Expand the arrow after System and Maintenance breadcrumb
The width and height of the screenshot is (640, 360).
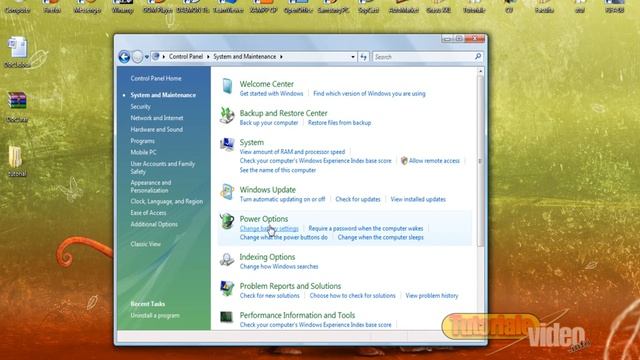click(281, 57)
